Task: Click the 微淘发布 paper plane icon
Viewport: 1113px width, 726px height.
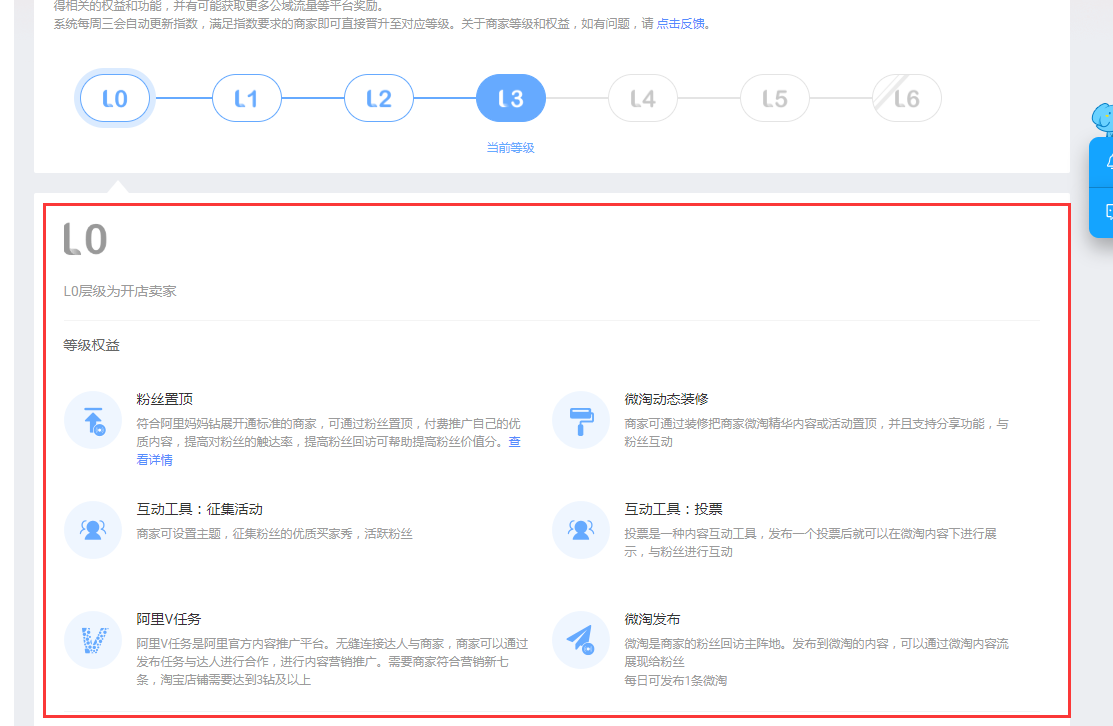Action: (x=581, y=640)
